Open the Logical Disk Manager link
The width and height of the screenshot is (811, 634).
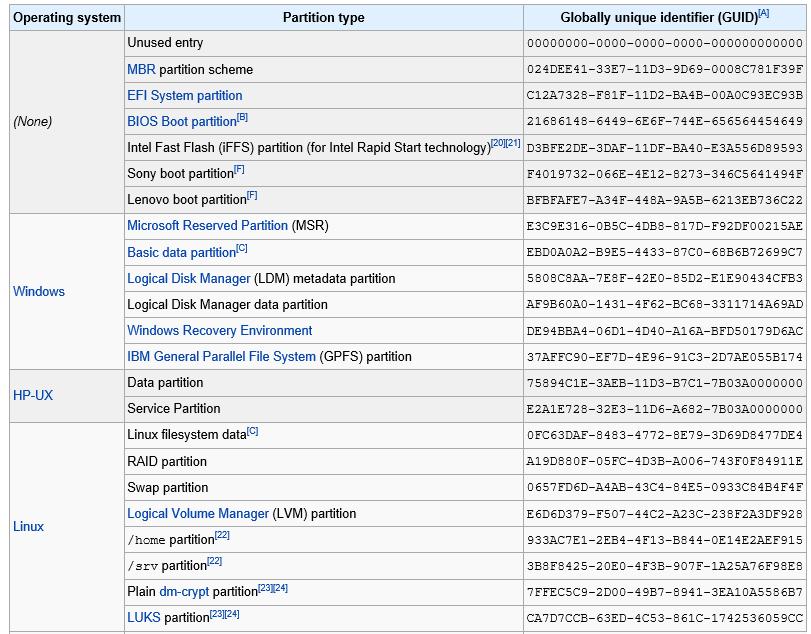189,279
